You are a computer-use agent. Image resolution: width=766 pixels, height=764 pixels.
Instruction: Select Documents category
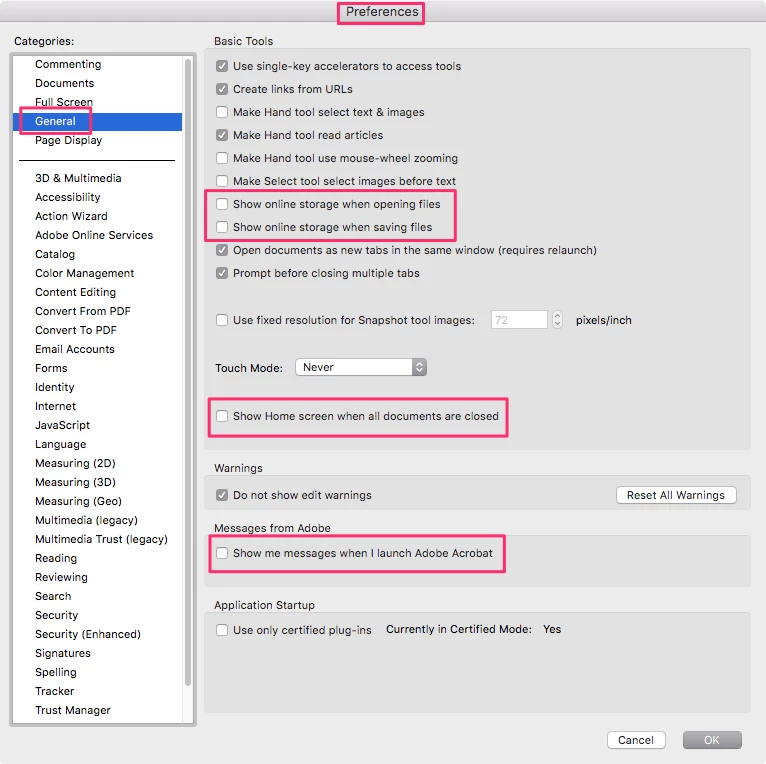coord(64,83)
